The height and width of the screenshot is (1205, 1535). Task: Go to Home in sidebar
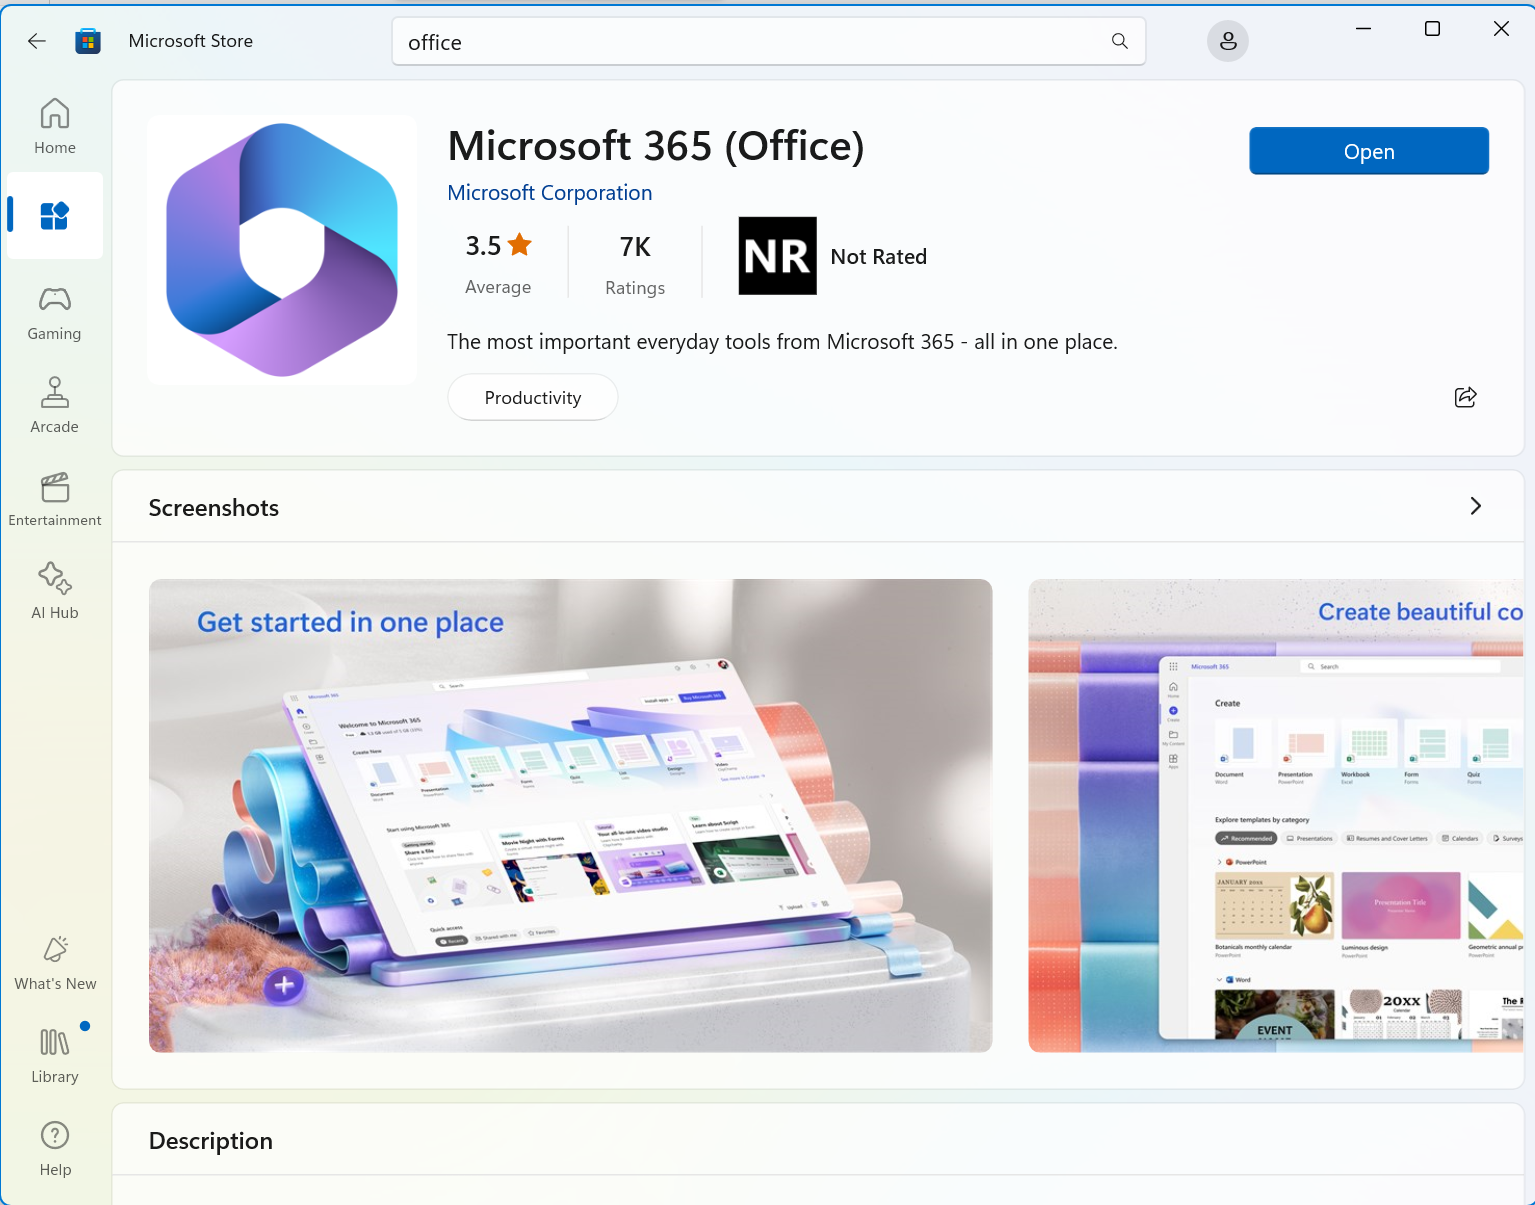click(x=55, y=126)
